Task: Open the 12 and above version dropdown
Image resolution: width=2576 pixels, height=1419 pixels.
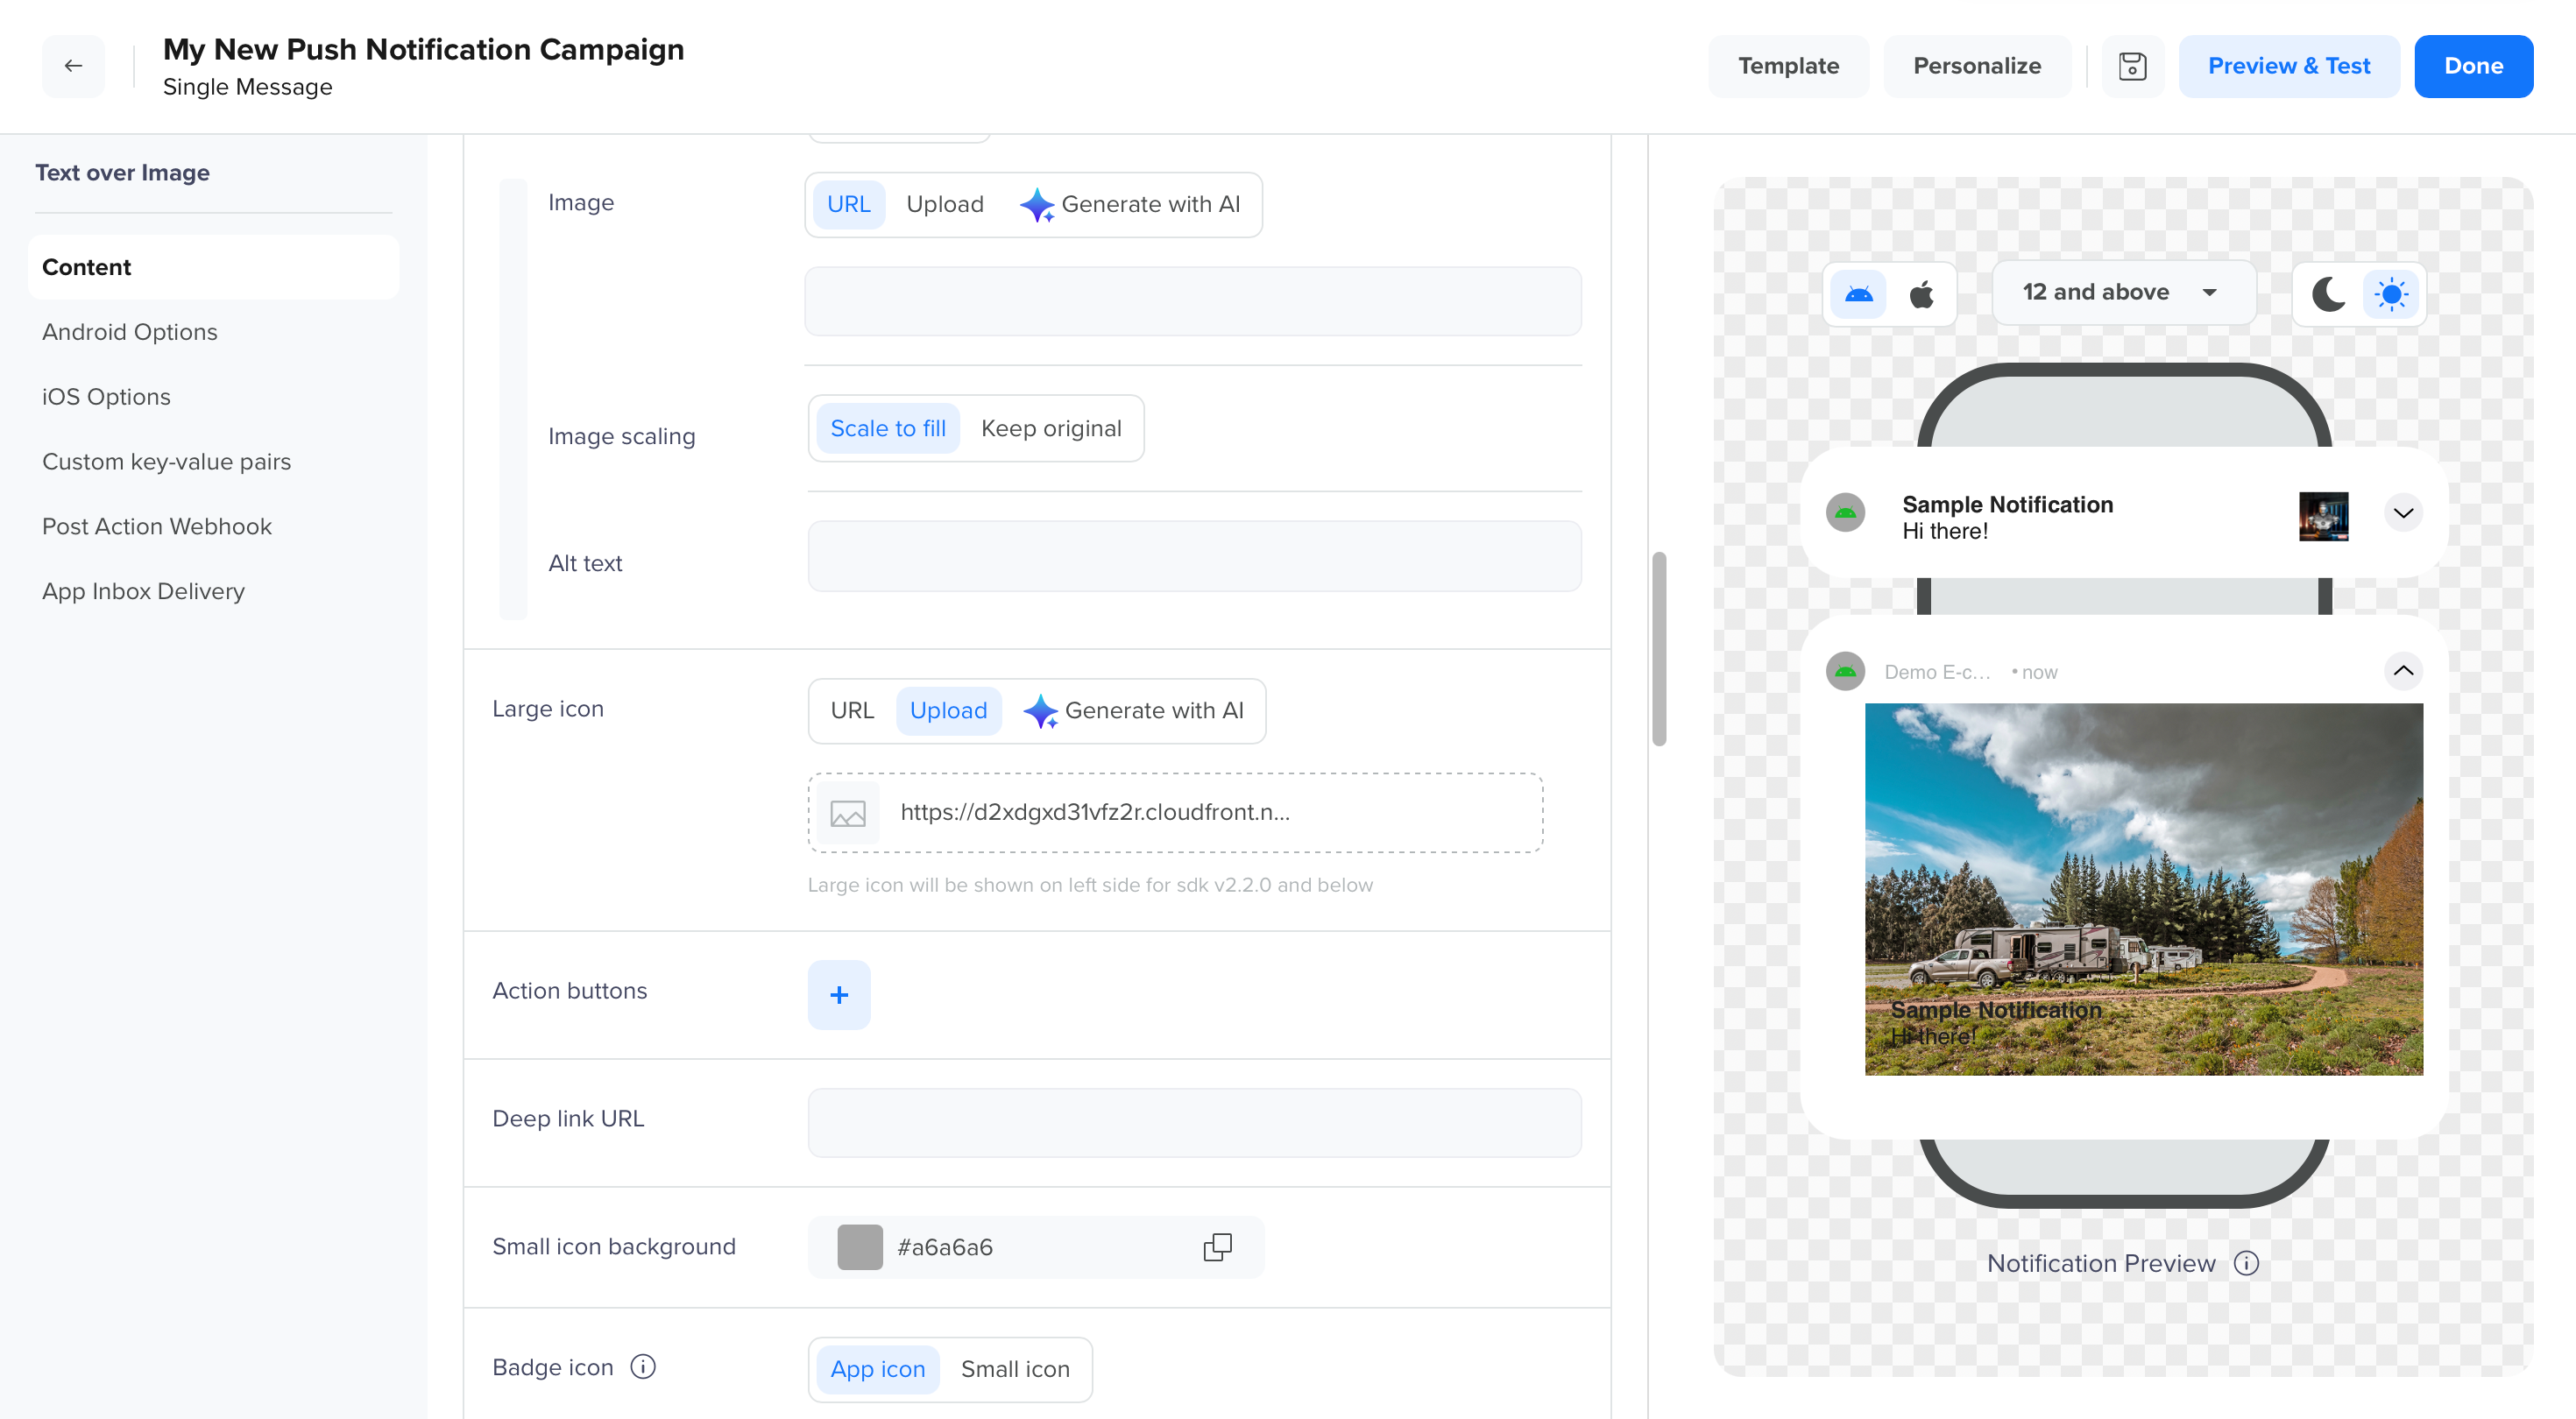Action: point(2122,292)
